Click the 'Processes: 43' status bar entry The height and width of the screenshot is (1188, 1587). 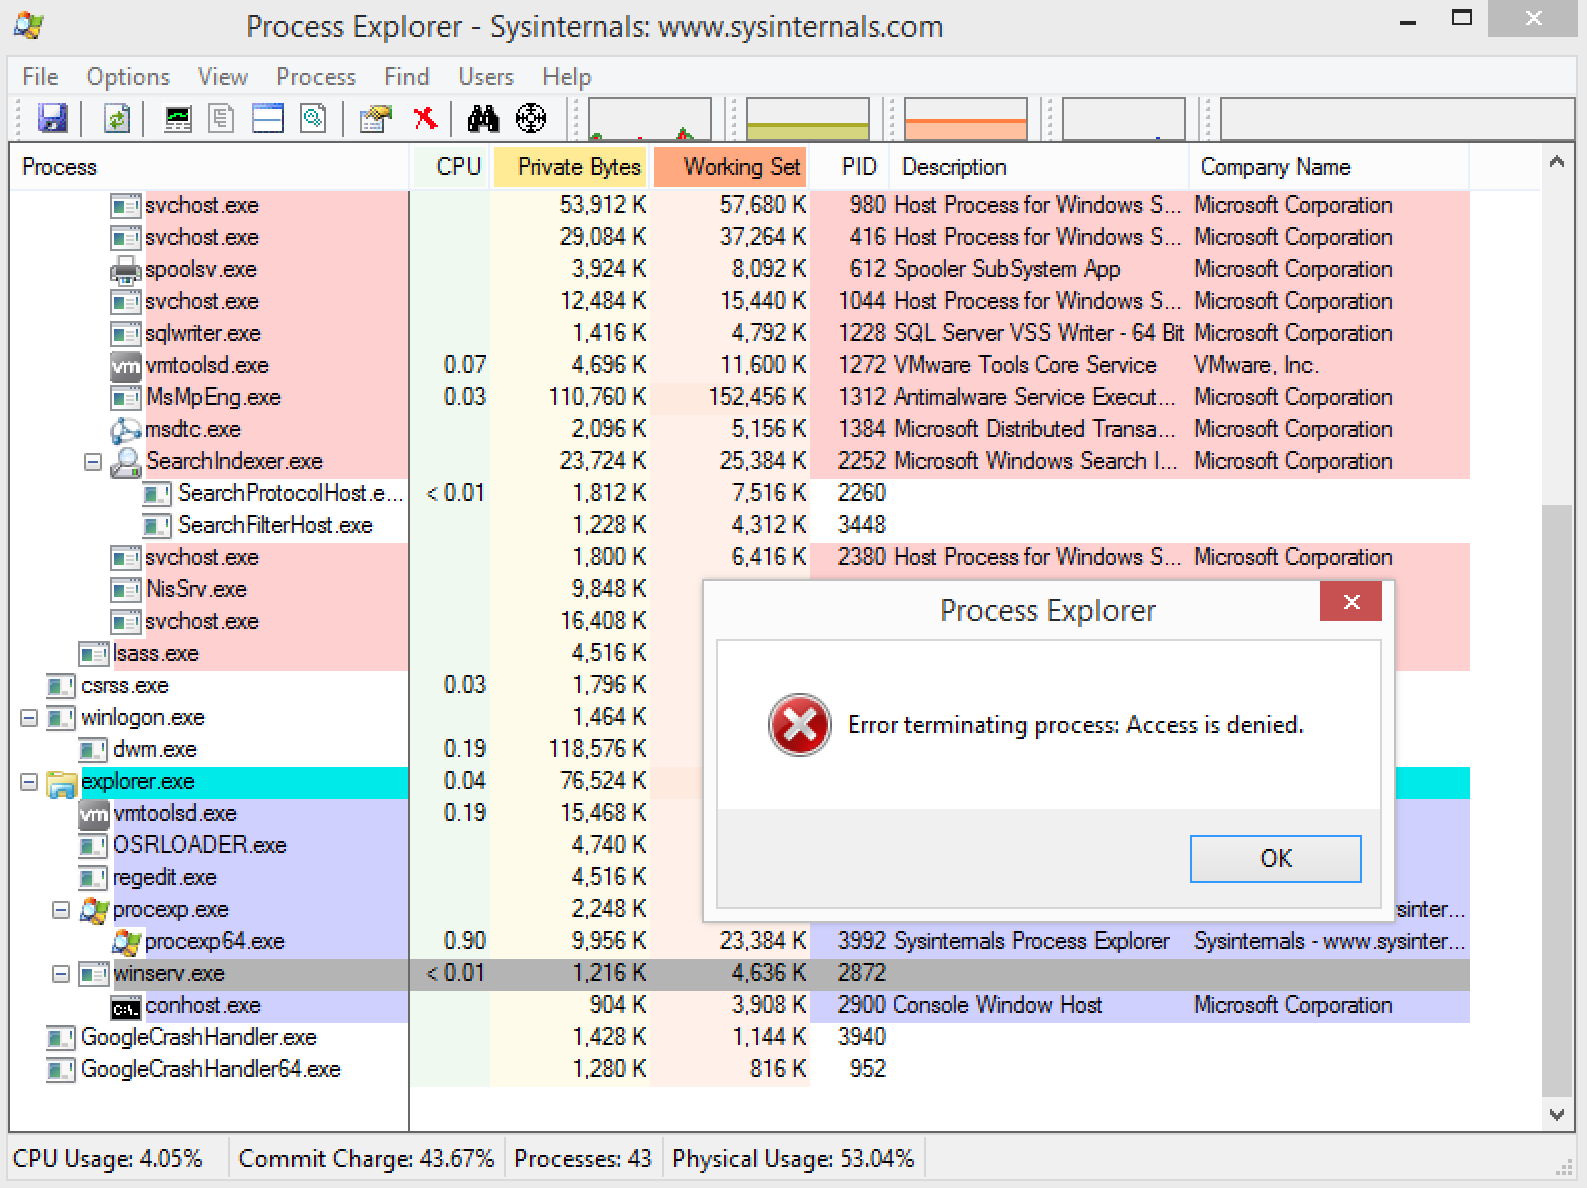click(x=583, y=1159)
